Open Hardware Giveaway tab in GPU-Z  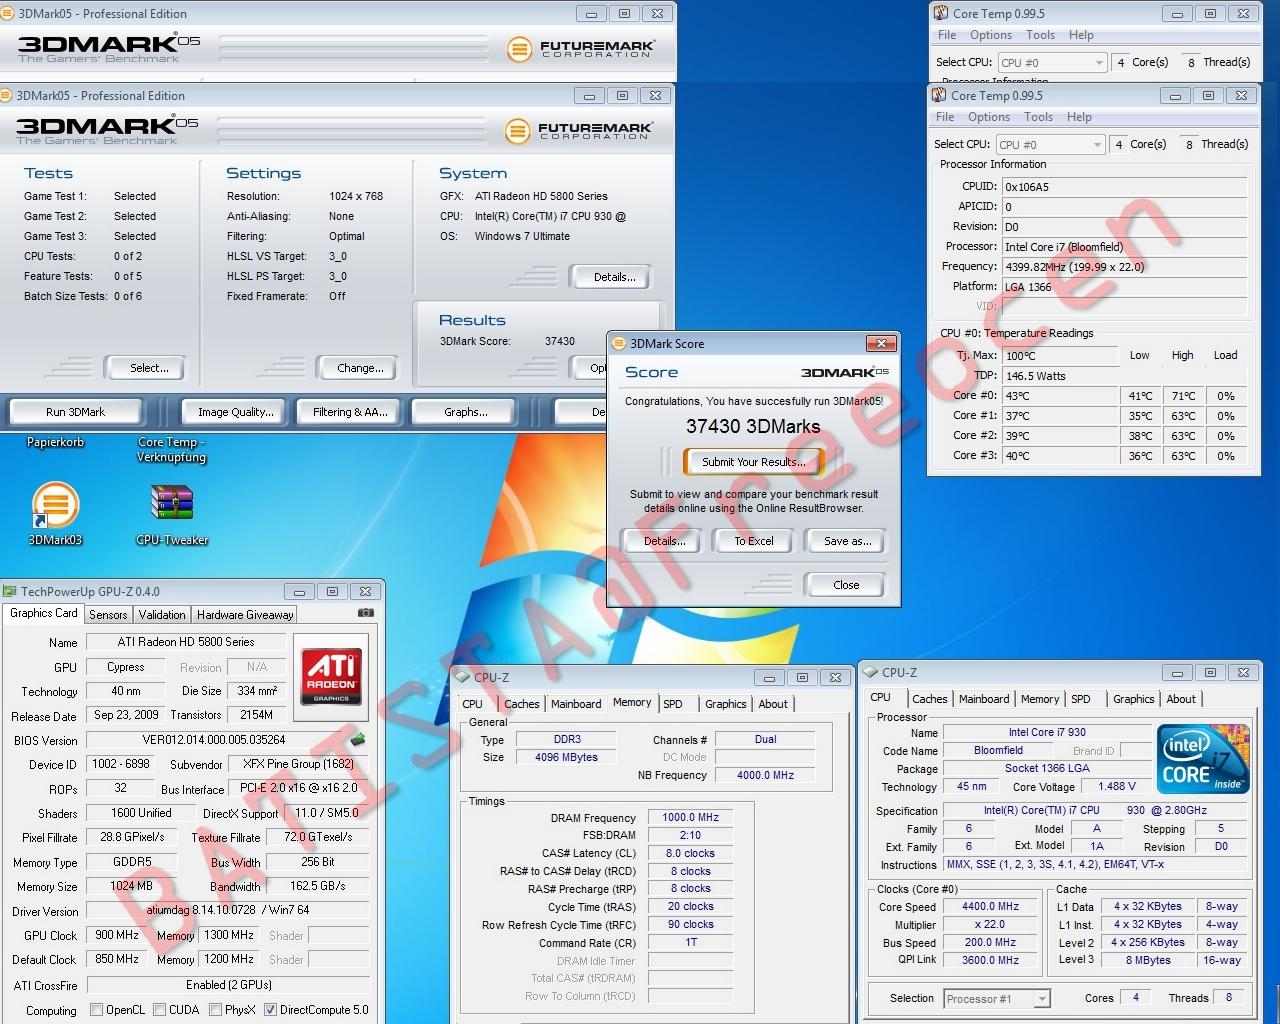click(245, 615)
